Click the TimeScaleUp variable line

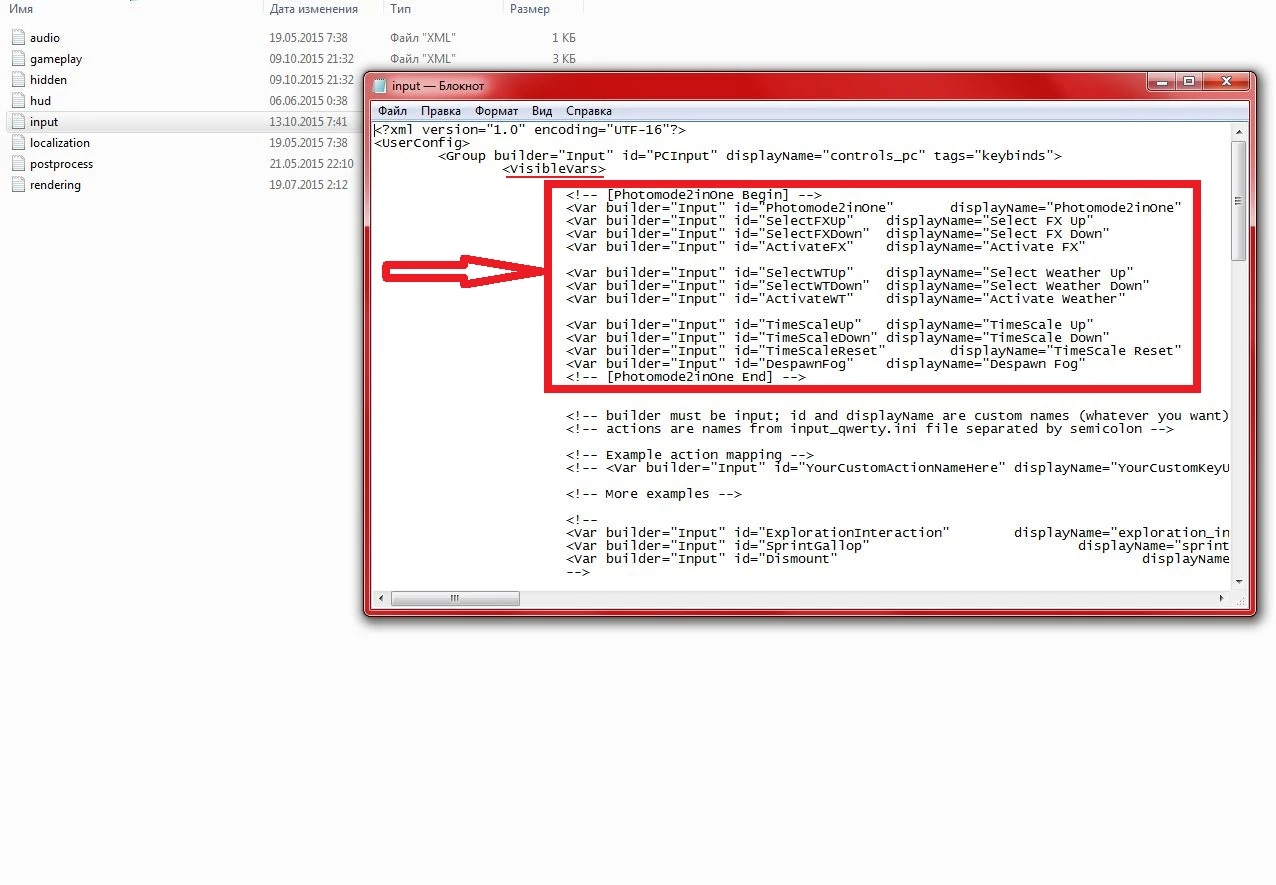[830, 325]
